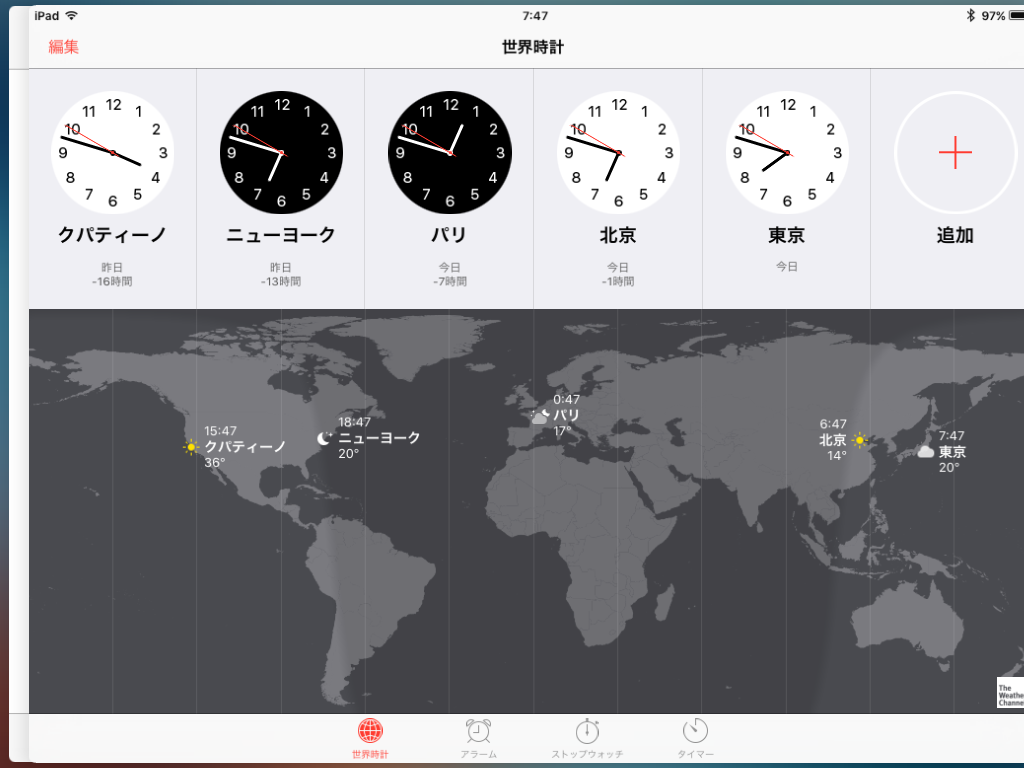
Task: Click the cloudy-night icon next to パリ on map
Action: [540, 416]
